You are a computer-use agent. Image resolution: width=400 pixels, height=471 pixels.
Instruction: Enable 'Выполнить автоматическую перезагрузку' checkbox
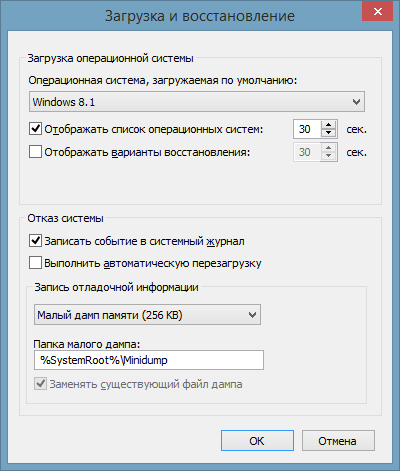35,263
